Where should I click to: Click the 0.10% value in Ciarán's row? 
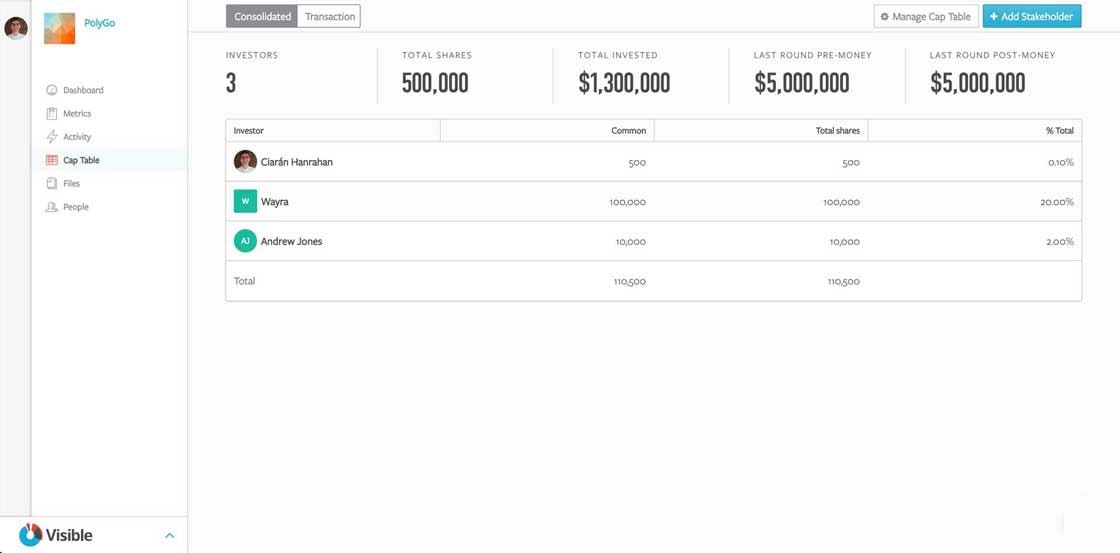(1061, 162)
